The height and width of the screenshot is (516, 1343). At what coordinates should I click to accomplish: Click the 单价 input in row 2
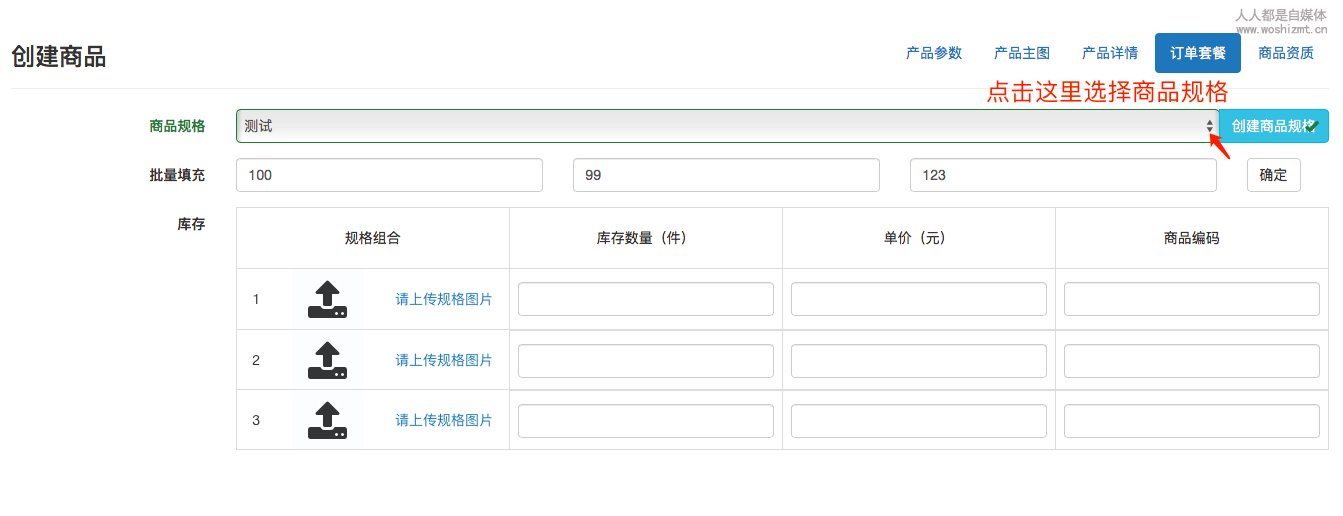pyautogui.click(x=919, y=361)
